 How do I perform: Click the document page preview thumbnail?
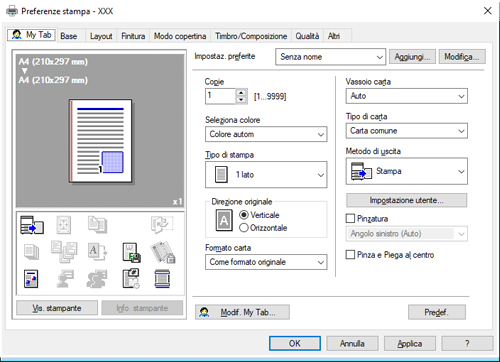pos(101,141)
